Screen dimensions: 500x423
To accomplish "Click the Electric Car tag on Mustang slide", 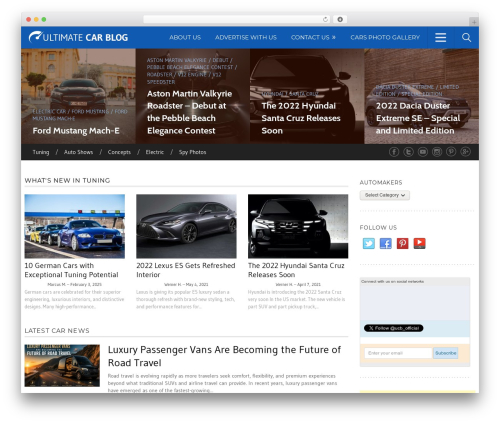I will pyautogui.click(x=49, y=111).
